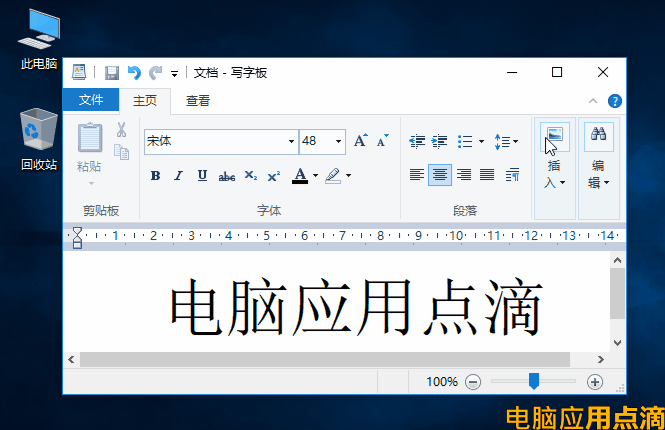Align text left

416,175
